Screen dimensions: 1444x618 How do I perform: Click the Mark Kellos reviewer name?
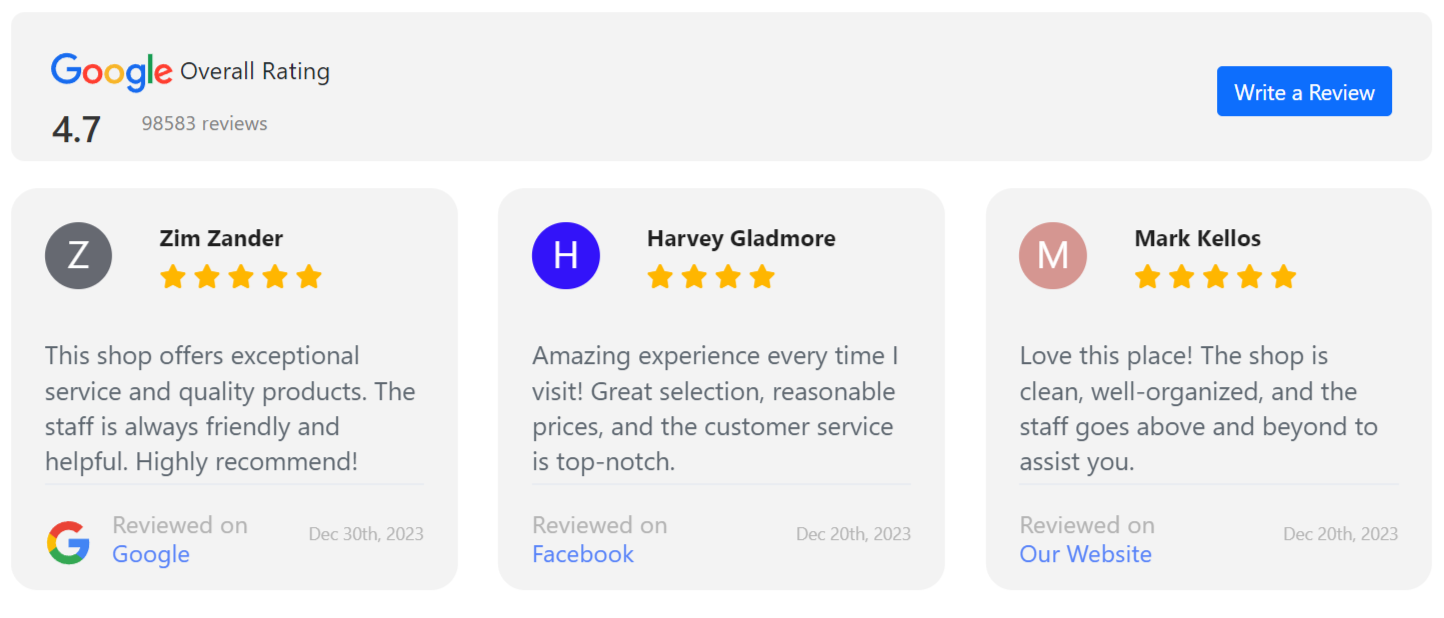(1197, 238)
